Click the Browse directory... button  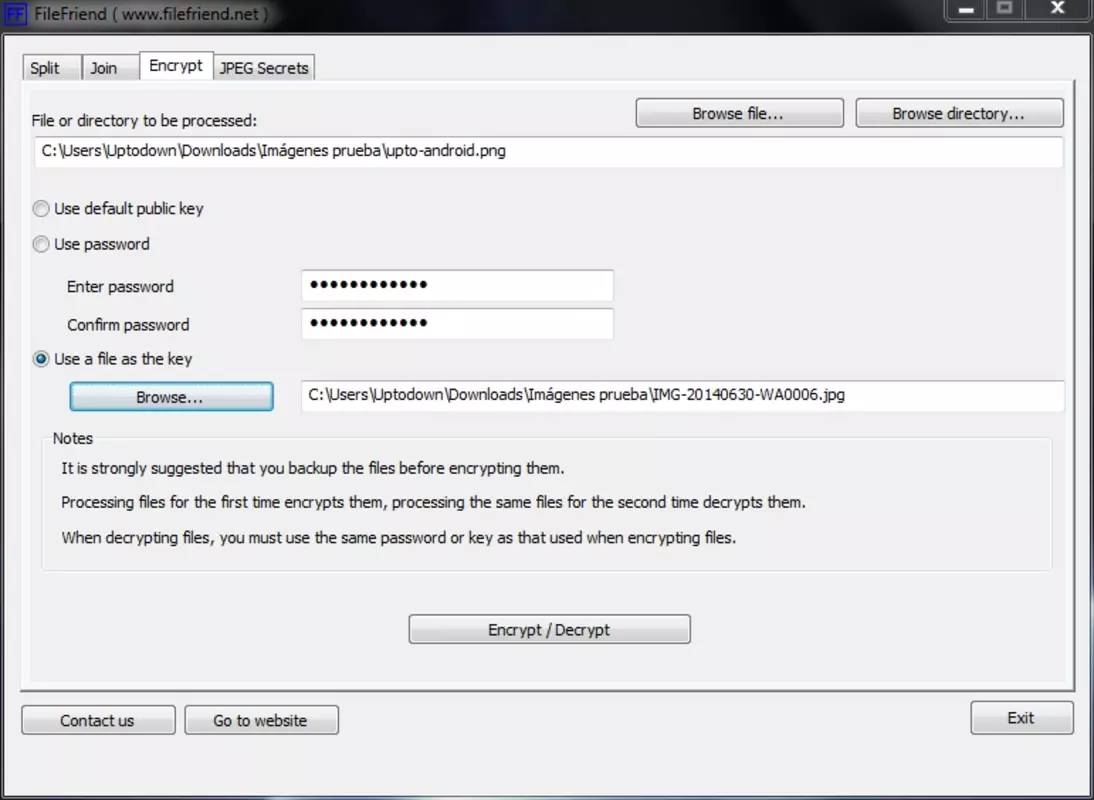(x=959, y=113)
